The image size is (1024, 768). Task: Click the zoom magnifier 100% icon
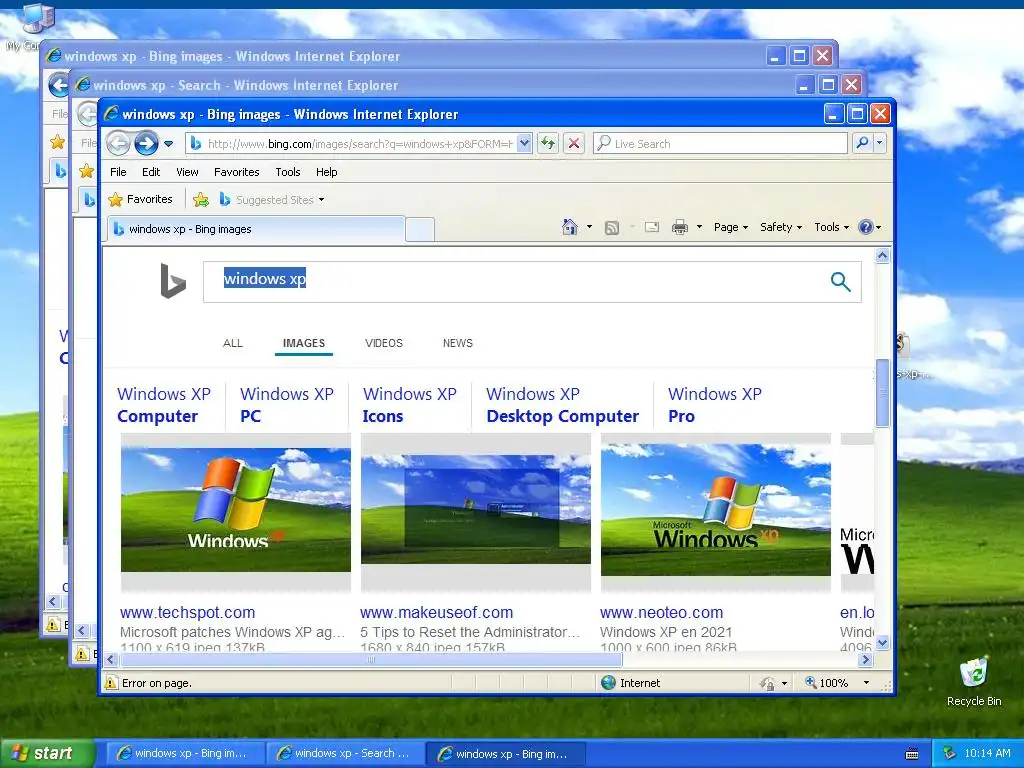click(810, 682)
